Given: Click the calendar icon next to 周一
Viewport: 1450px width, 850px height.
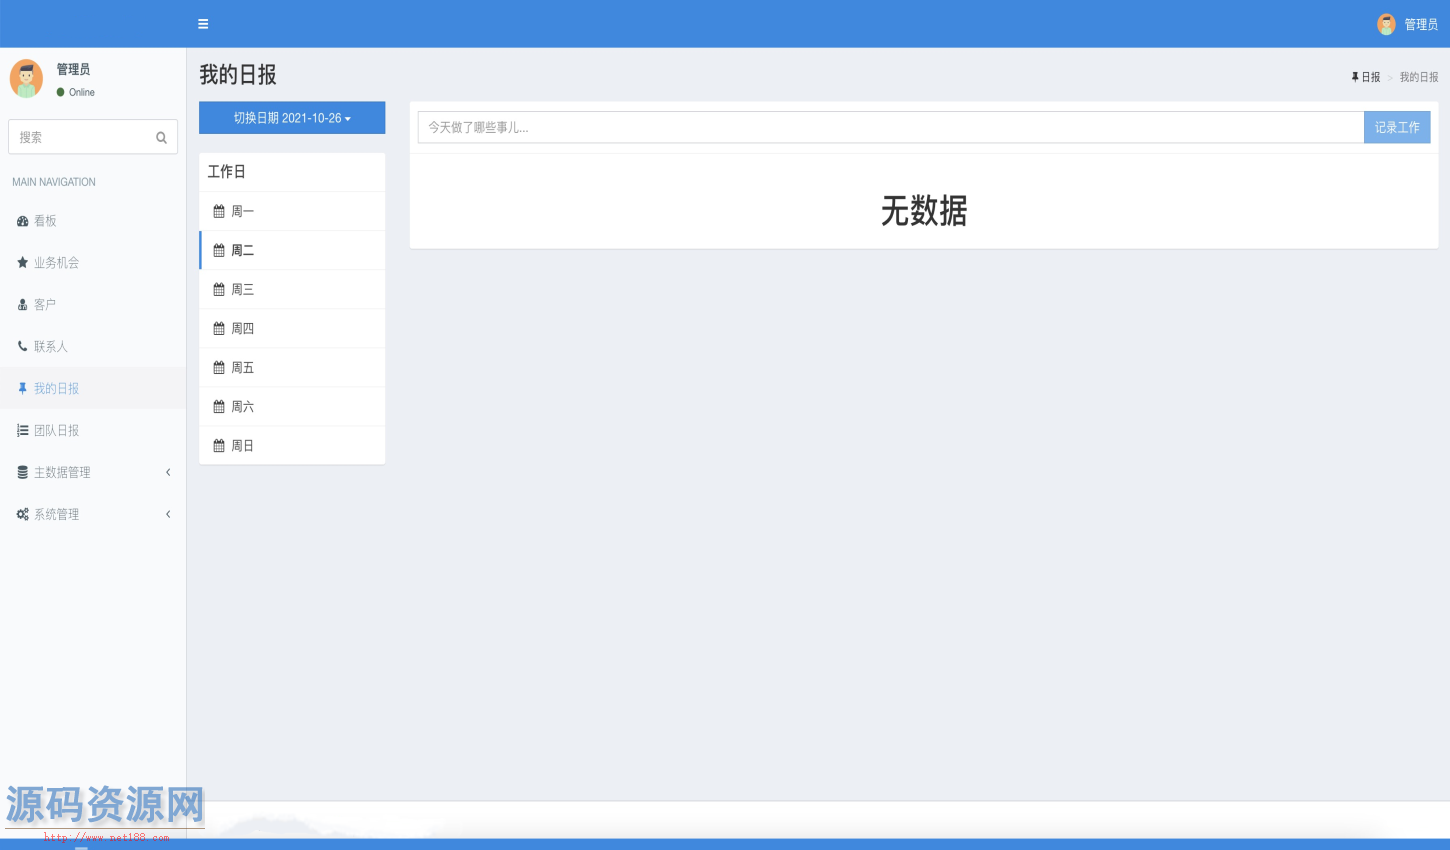Looking at the screenshot, I should (x=219, y=212).
